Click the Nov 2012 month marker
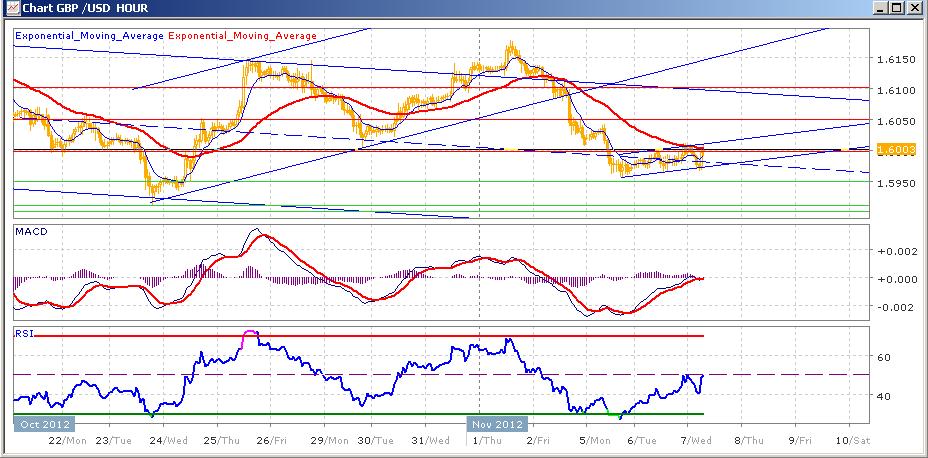 (x=497, y=424)
